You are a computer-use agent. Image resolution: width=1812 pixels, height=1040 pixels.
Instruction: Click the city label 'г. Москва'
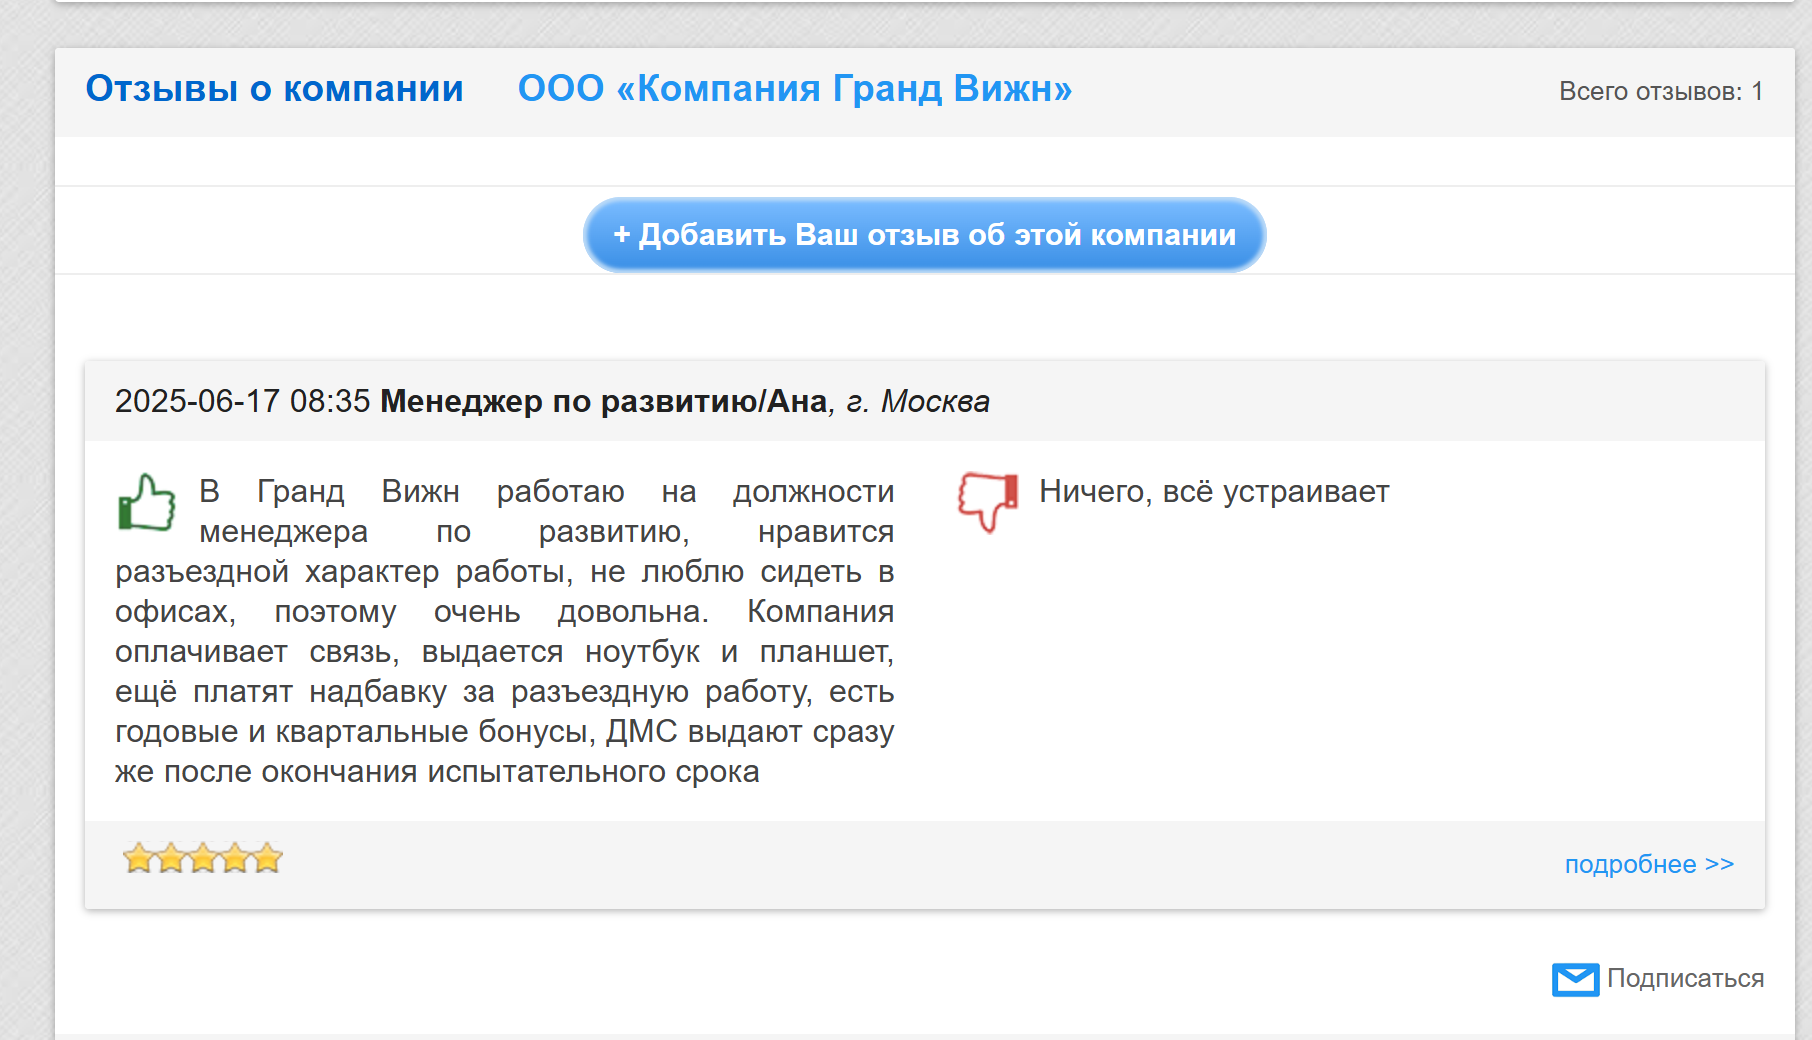pos(918,401)
